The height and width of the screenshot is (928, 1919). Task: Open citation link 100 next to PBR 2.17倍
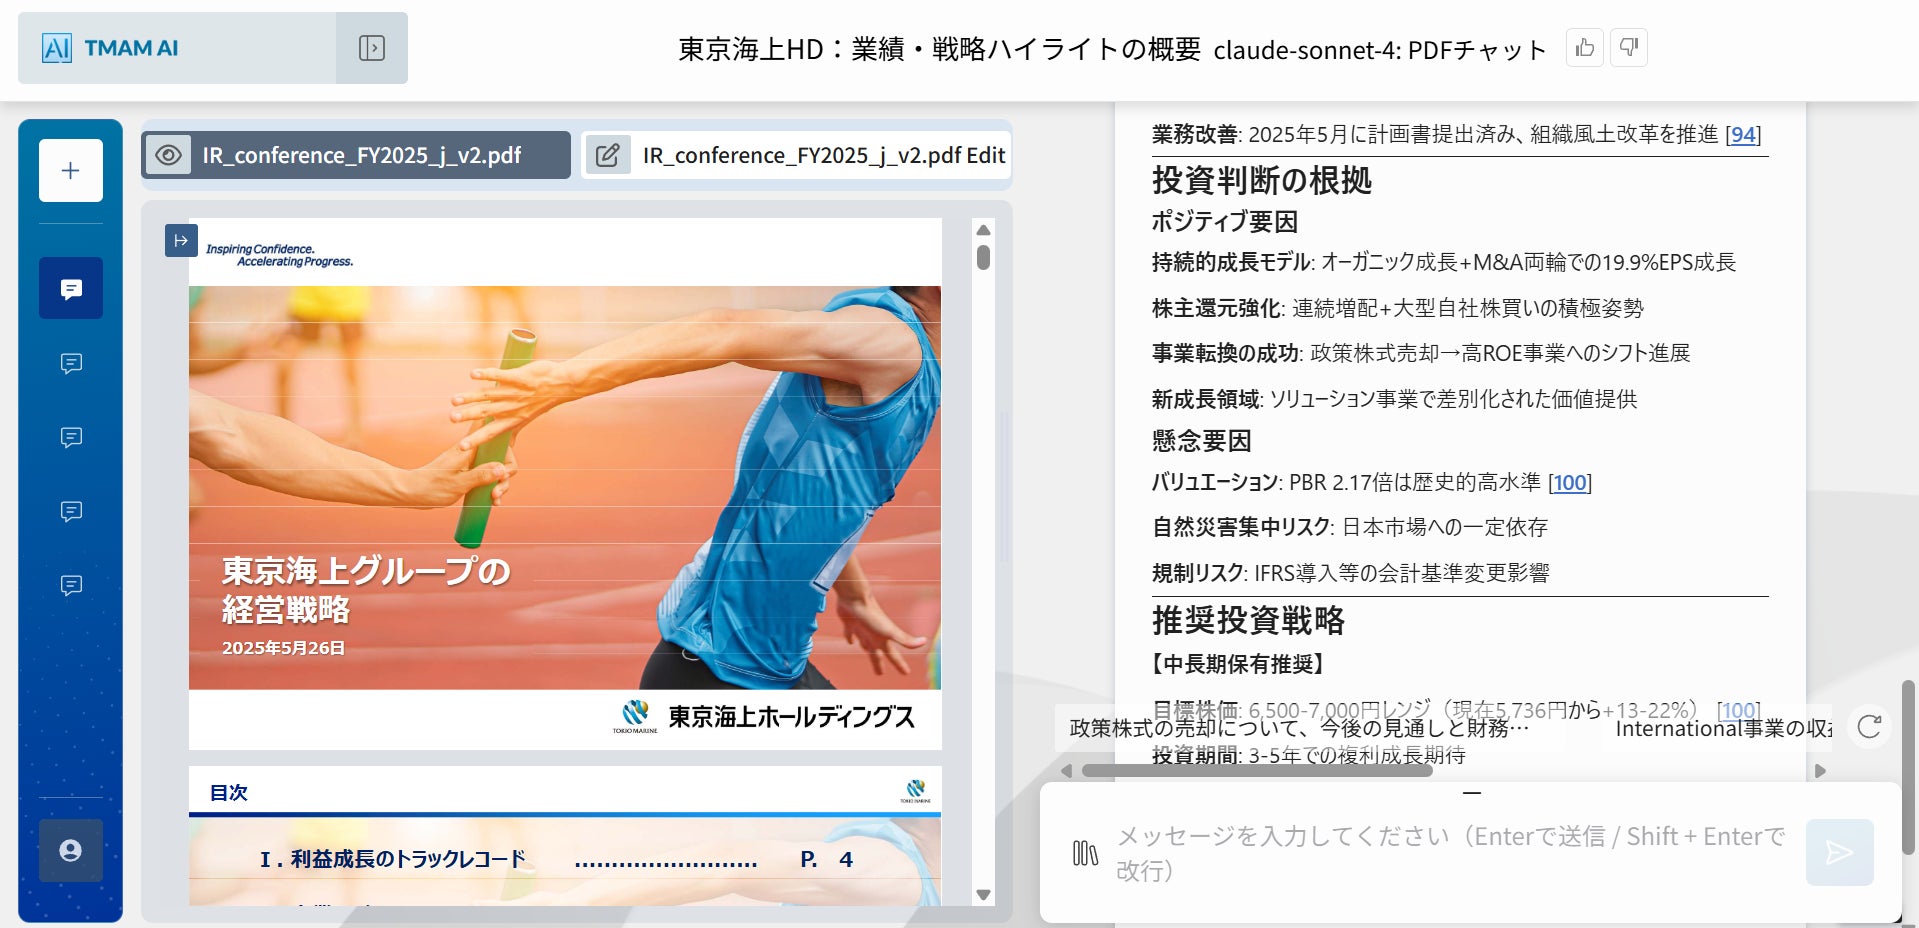coord(1569,482)
